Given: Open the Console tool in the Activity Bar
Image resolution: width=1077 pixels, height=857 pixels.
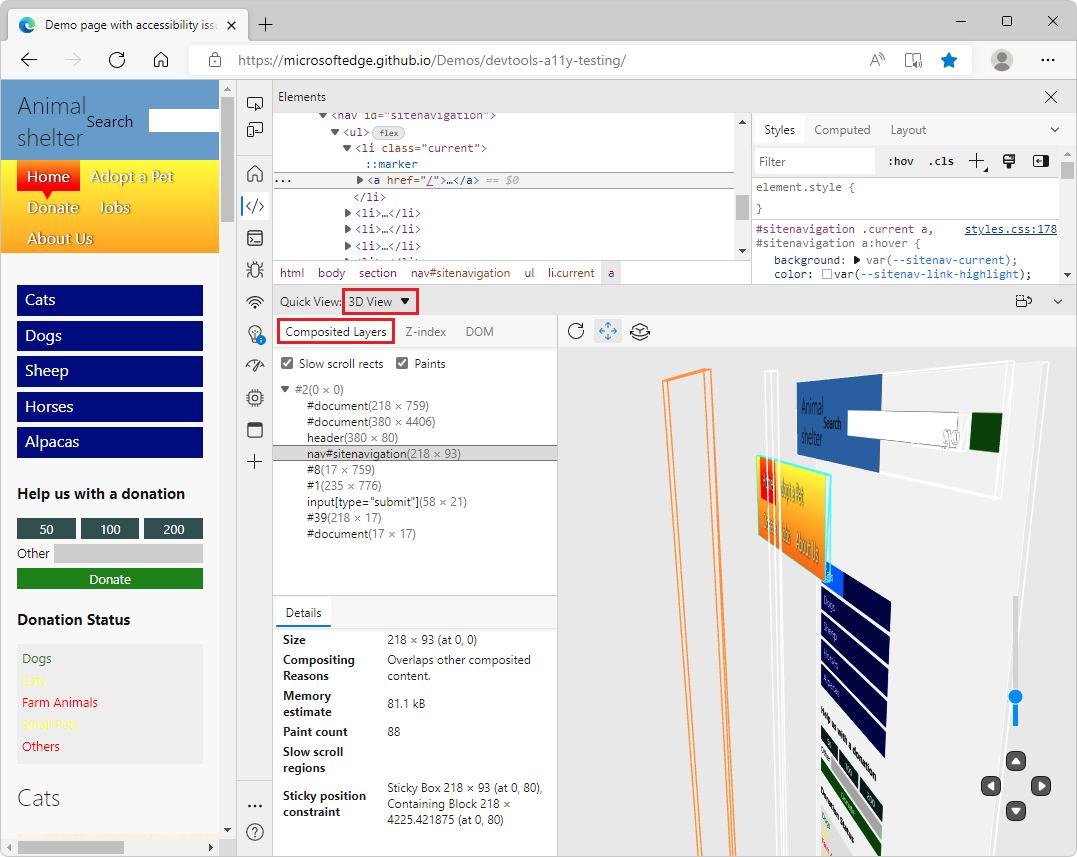Looking at the screenshot, I should (254, 238).
